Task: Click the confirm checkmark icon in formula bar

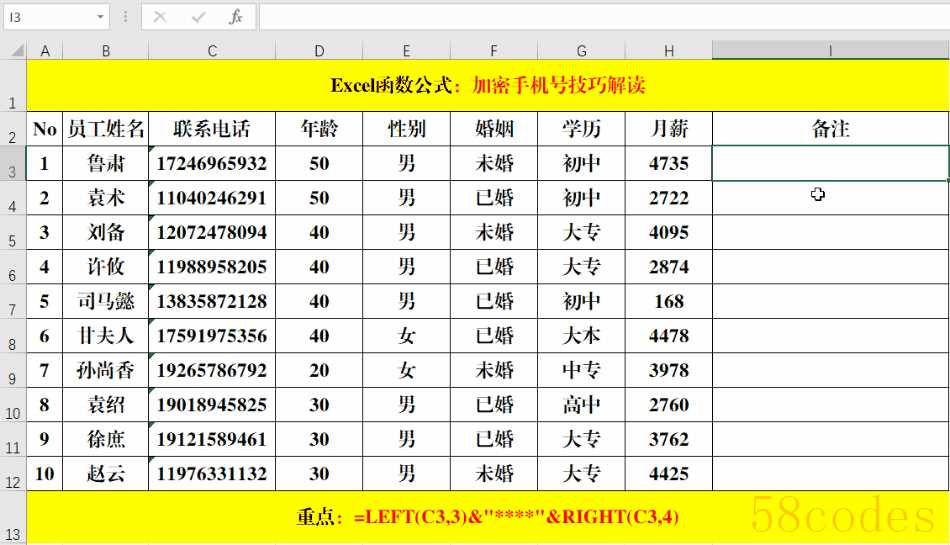Action: pyautogui.click(x=198, y=17)
